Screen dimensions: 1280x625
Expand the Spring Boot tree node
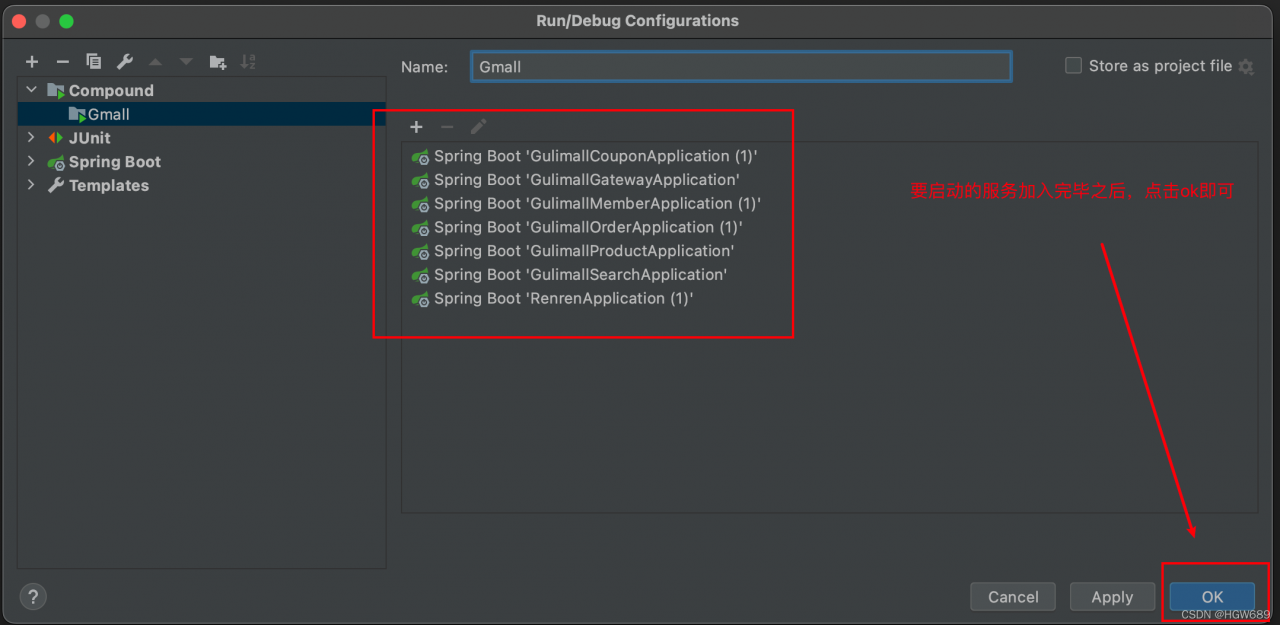point(31,162)
